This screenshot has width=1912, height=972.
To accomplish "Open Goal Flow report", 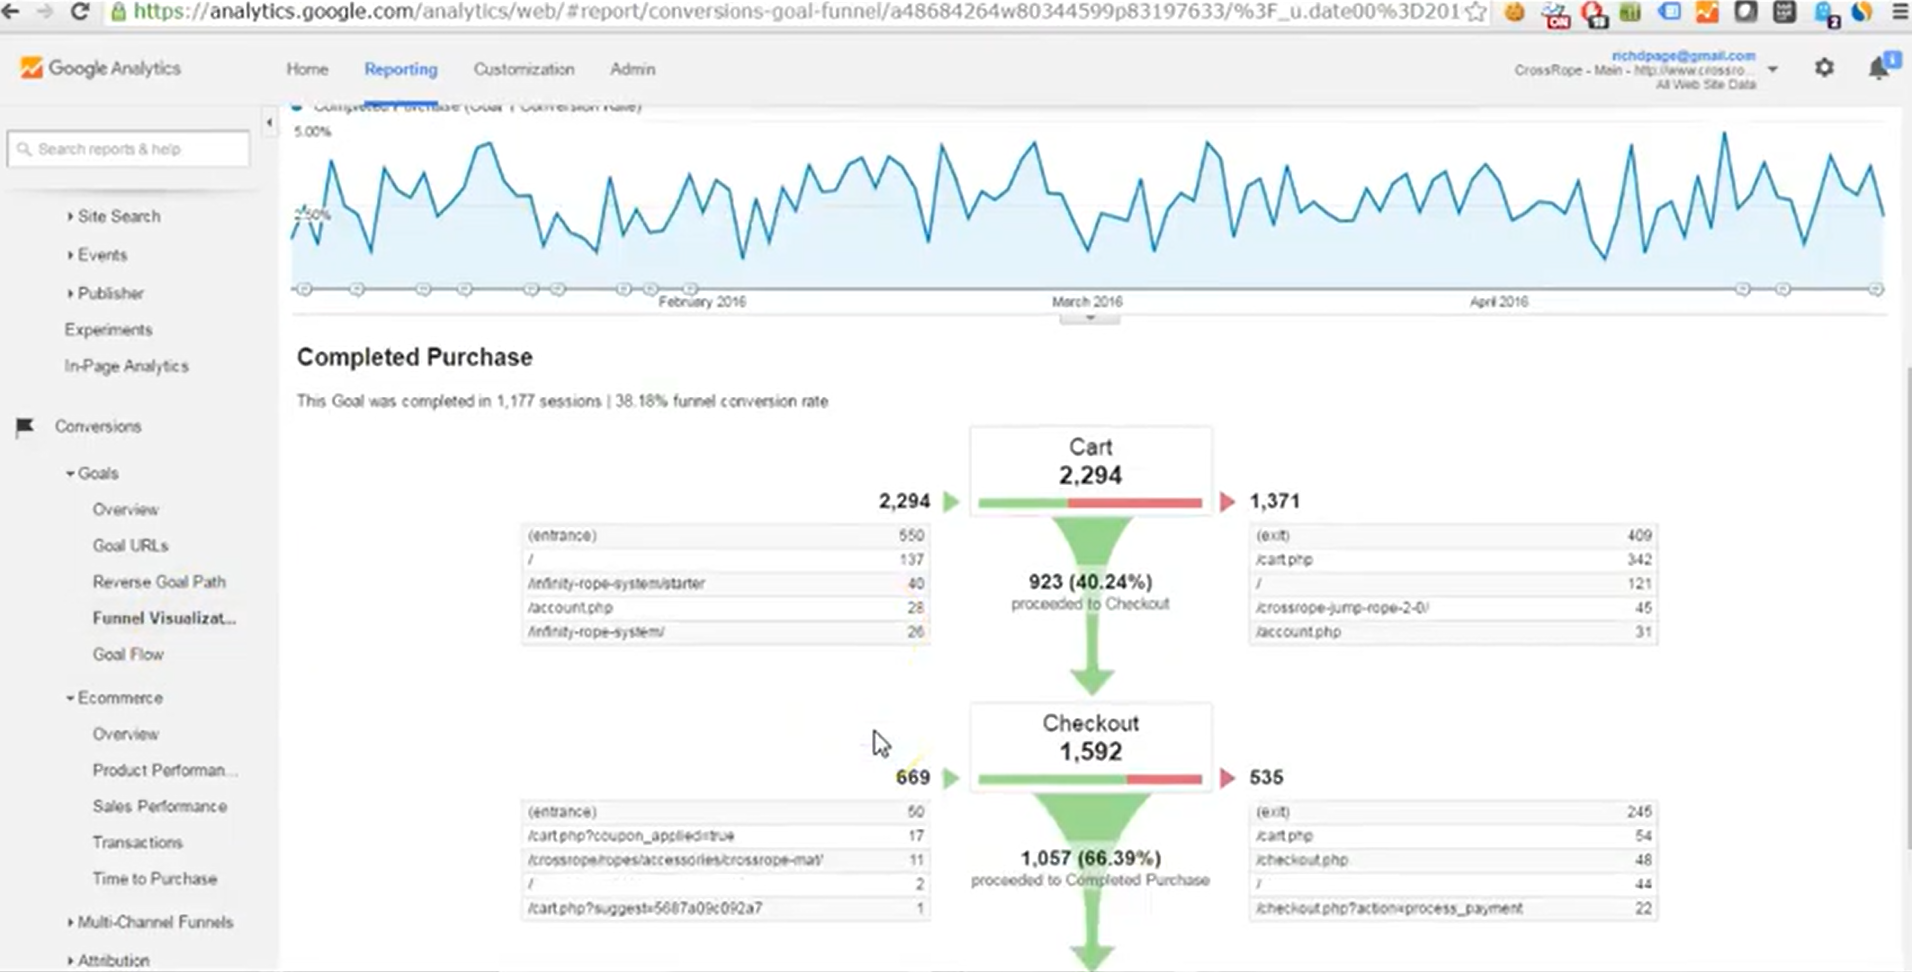I will coord(128,654).
